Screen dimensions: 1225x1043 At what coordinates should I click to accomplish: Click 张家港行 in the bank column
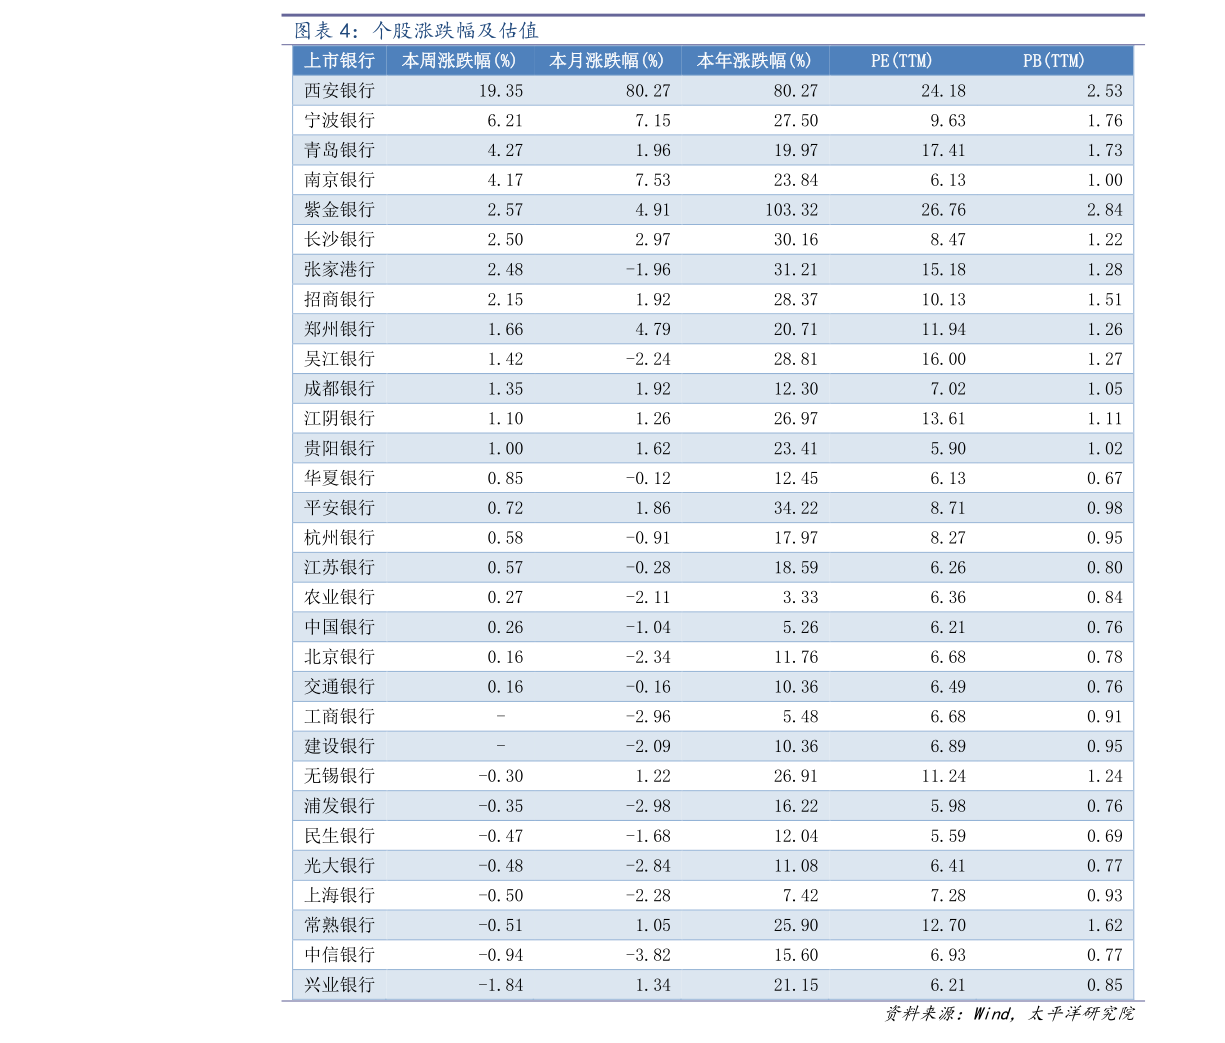click(x=339, y=270)
